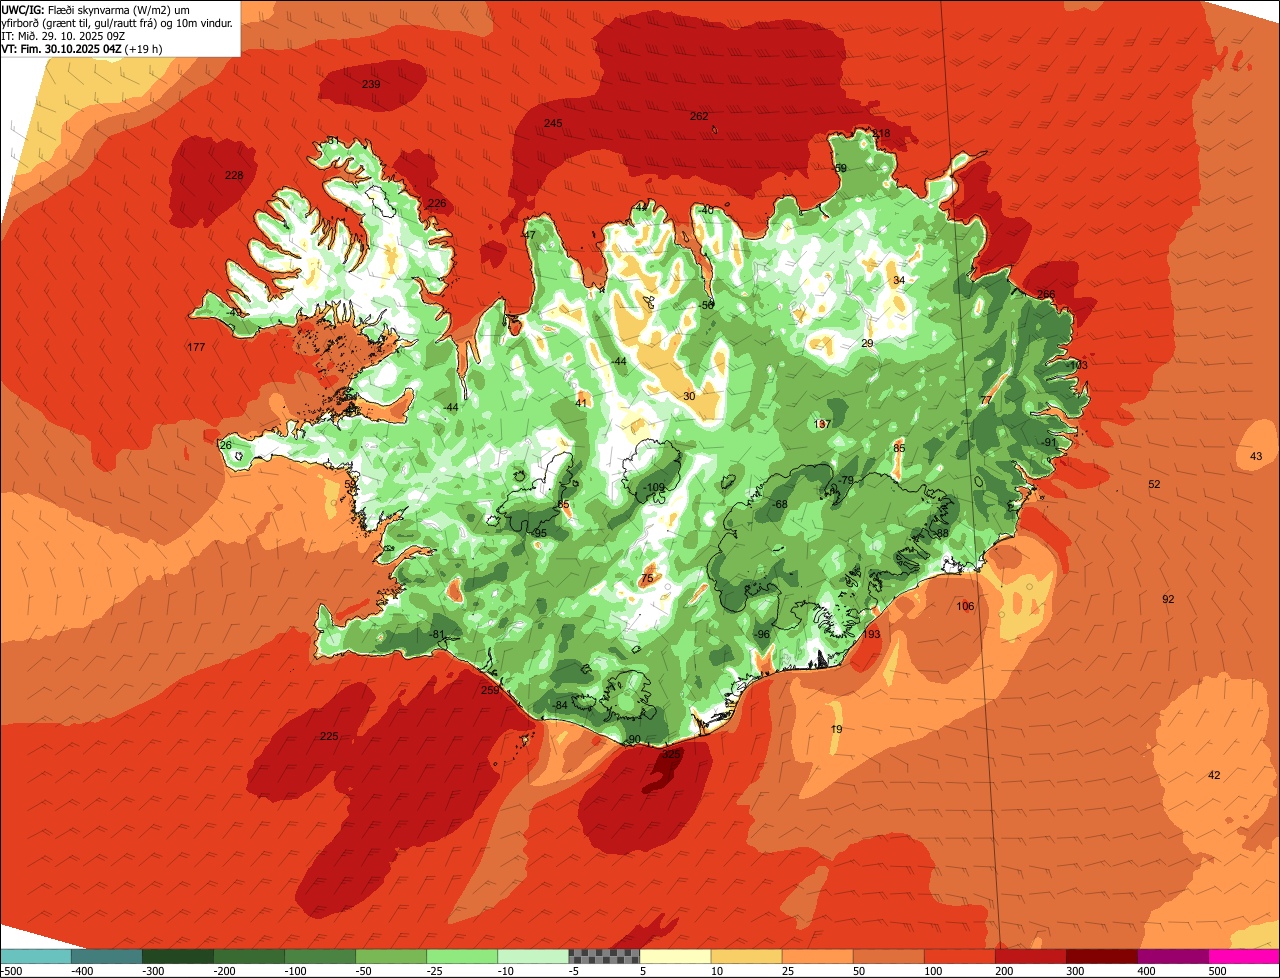Select the pale green swatch, -10 to -5
The width and height of the screenshot is (1280, 978).
click(x=533, y=956)
